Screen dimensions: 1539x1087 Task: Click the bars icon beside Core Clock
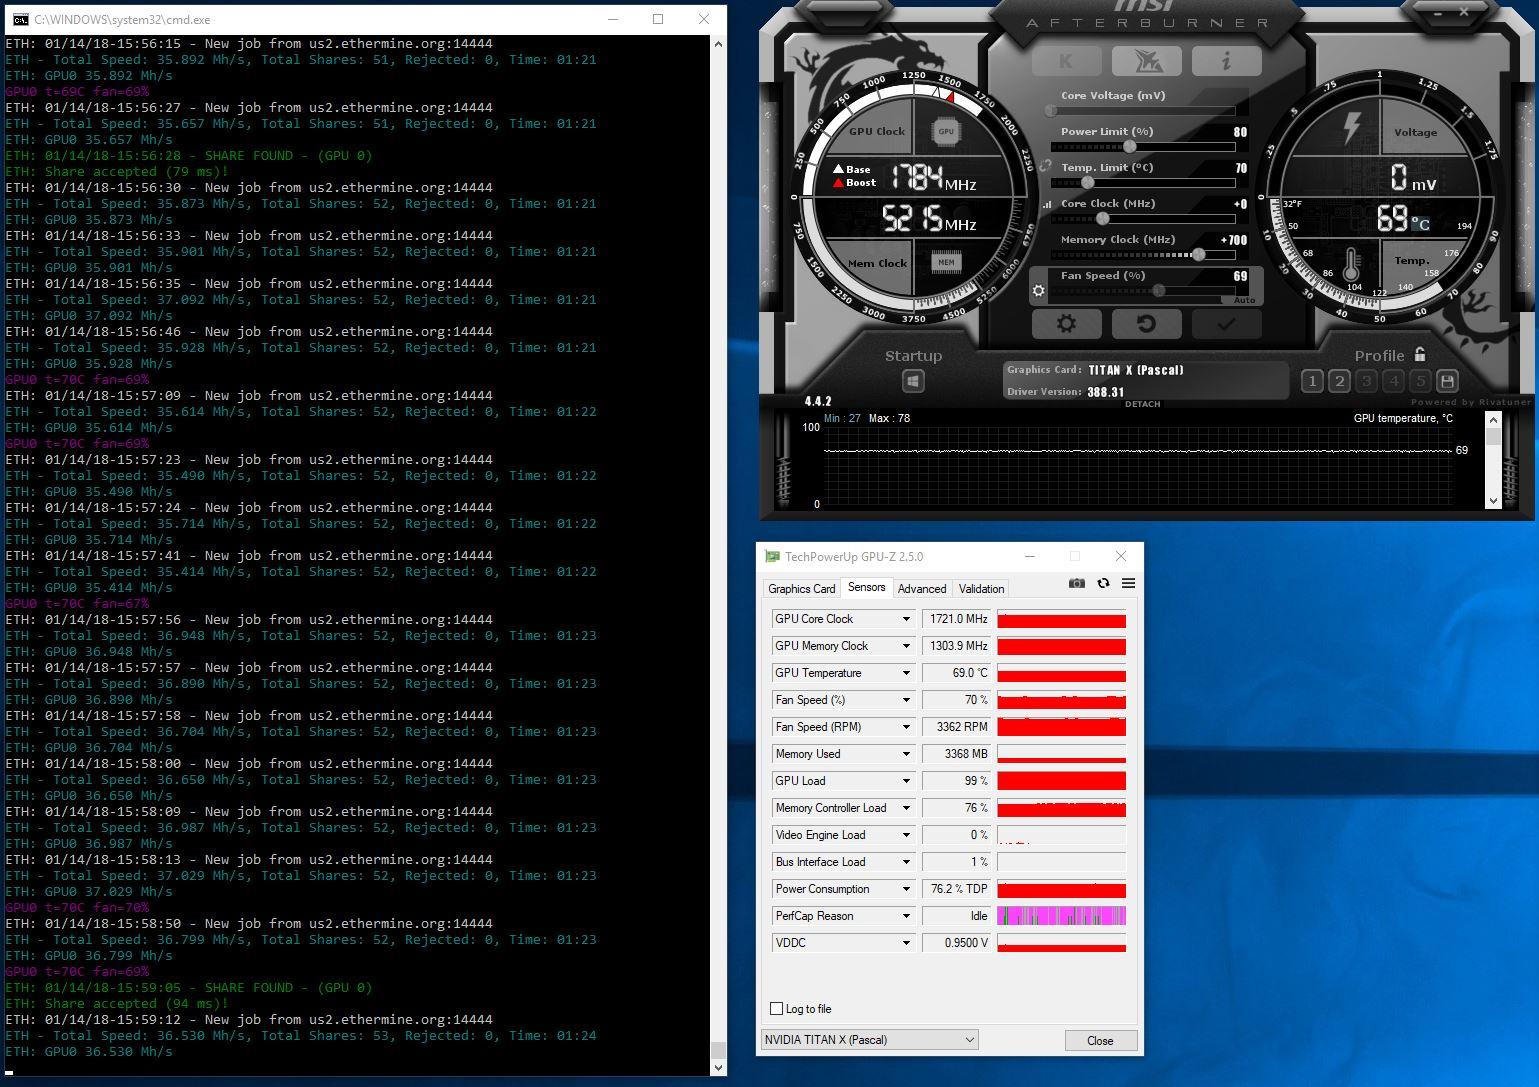pos(1047,204)
